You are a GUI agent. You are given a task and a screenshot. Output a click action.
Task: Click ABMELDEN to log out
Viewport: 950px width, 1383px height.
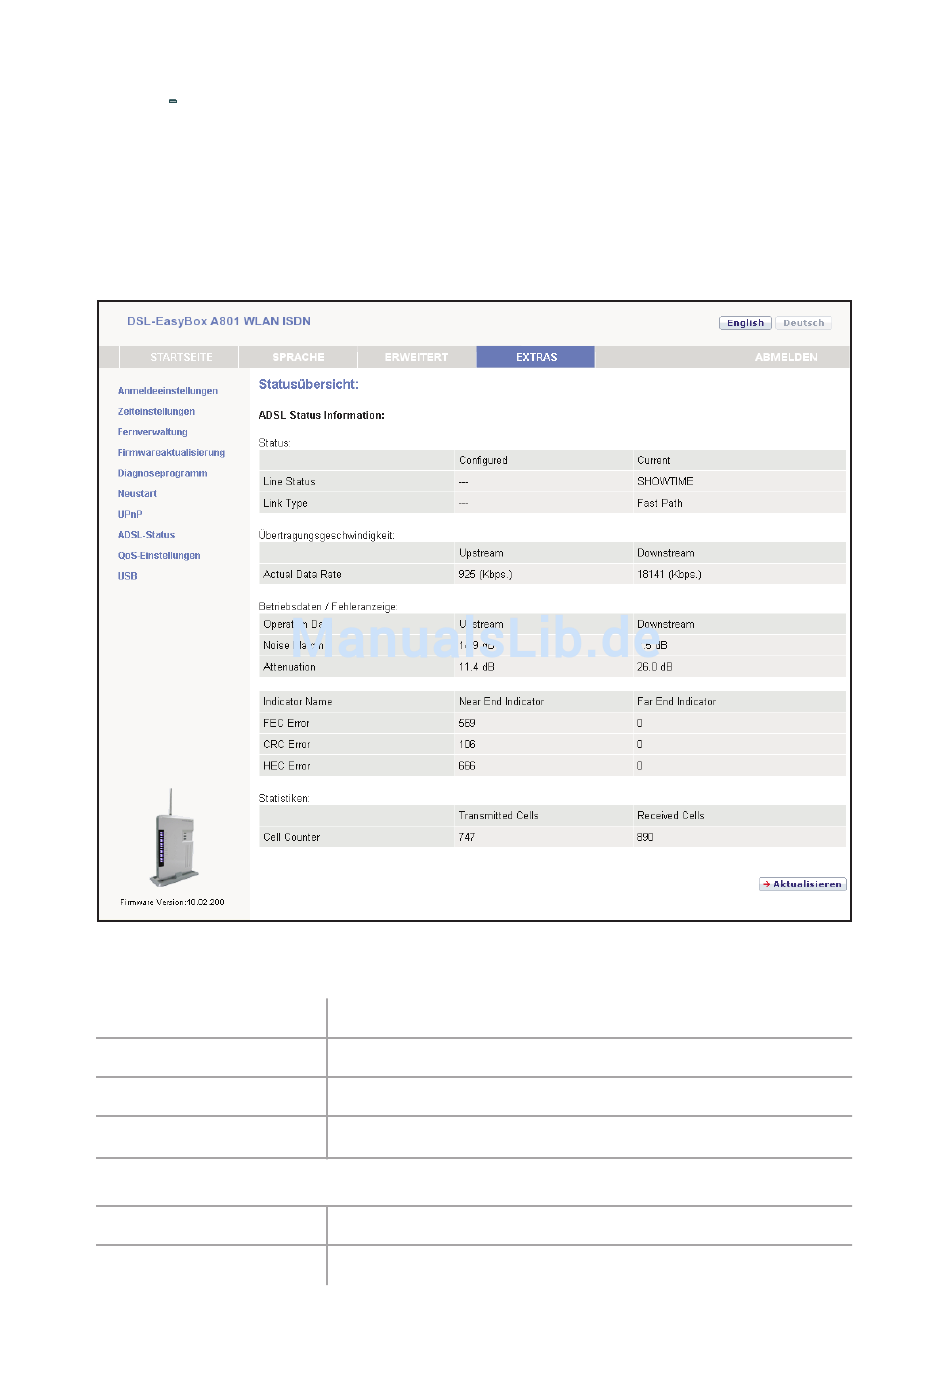pos(786,357)
